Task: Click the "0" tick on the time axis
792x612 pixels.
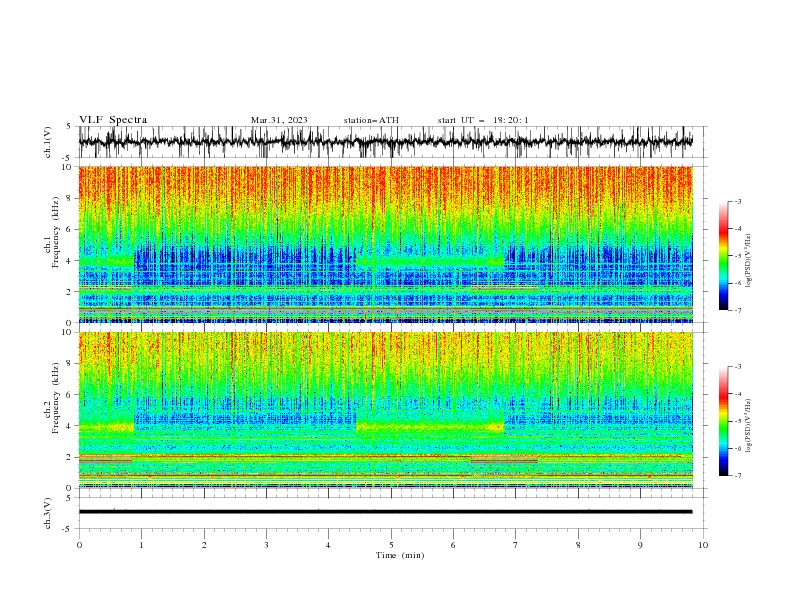Action: tap(79, 545)
